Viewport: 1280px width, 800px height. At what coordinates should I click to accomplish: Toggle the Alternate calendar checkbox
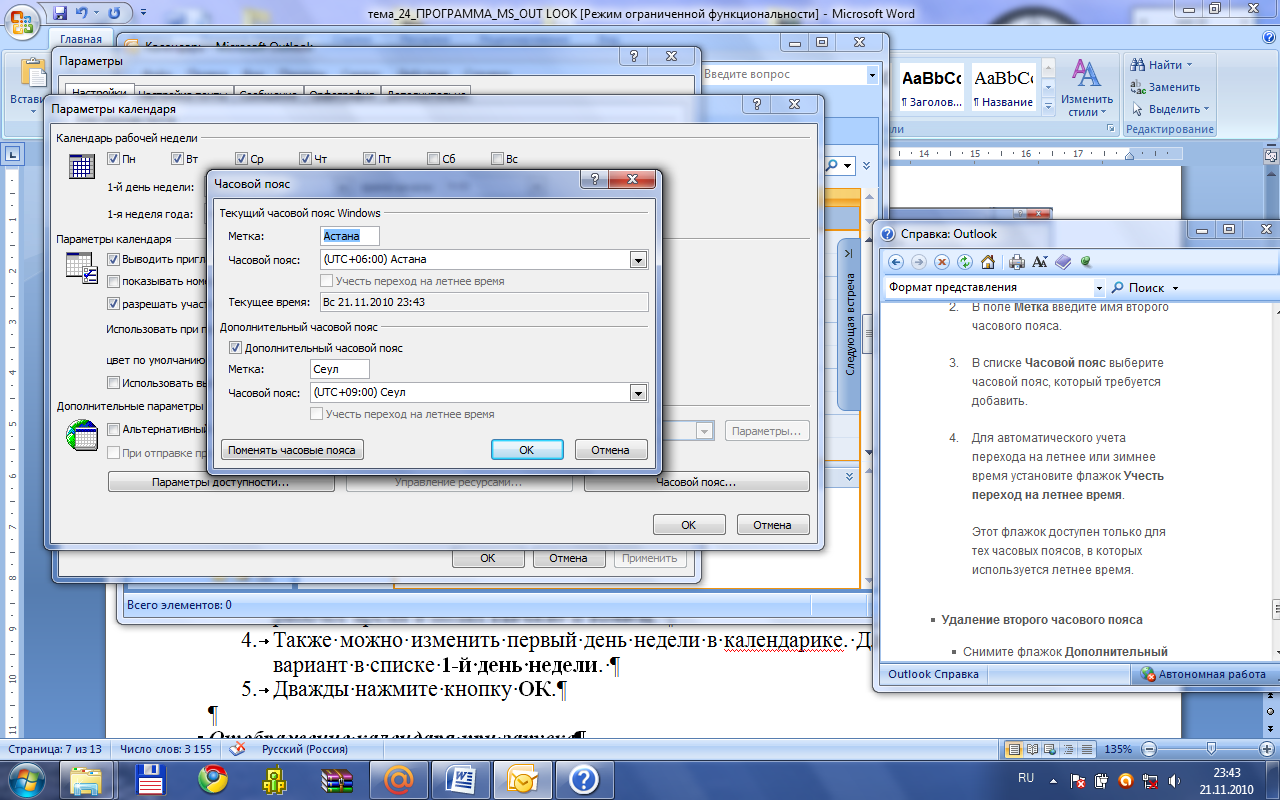(x=114, y=430)
